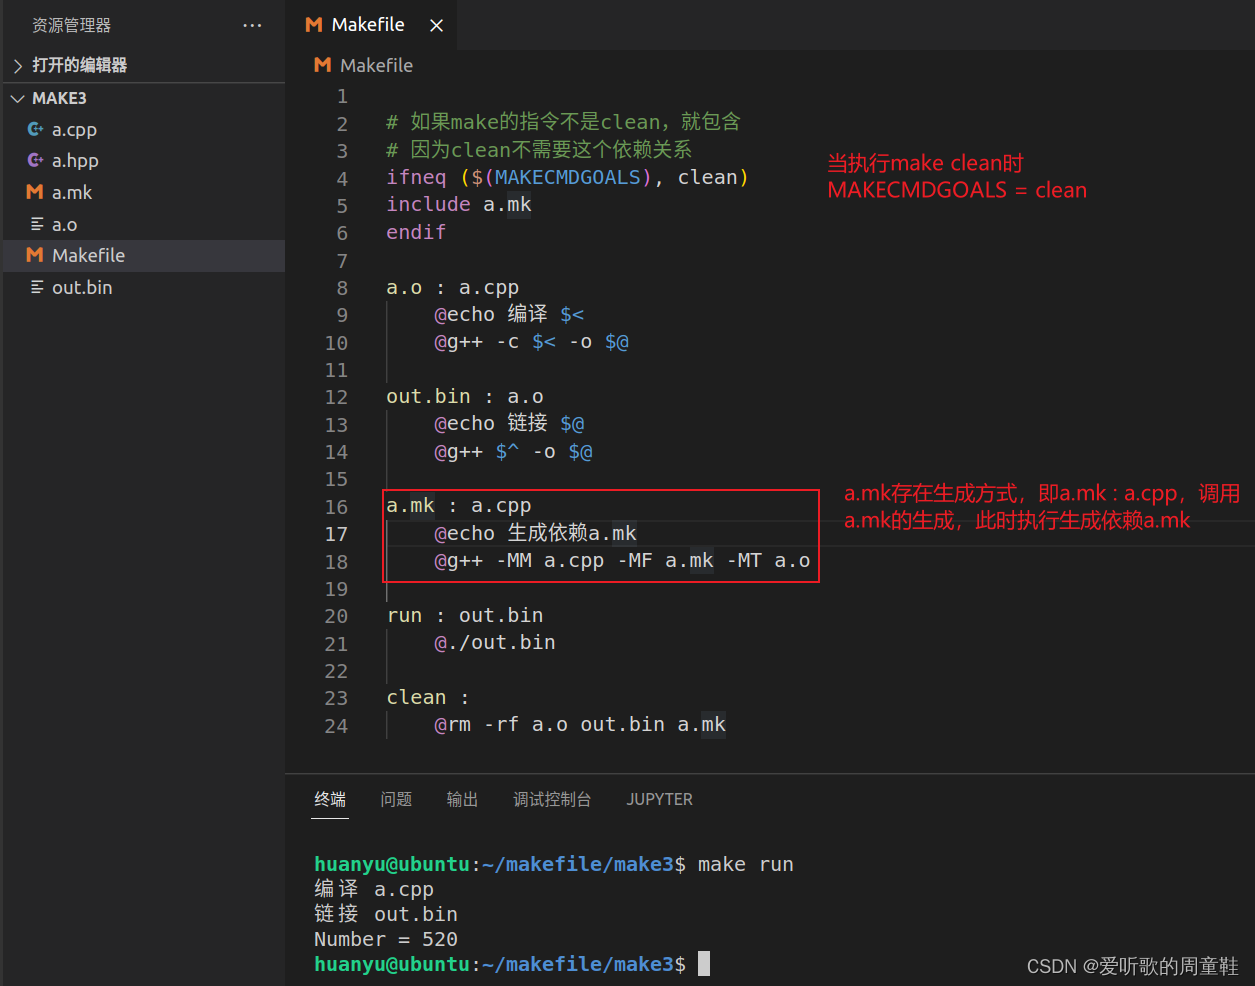1255x986 pixels.
Task: Click the 'clean :' target line
Action: coord(428,697)
